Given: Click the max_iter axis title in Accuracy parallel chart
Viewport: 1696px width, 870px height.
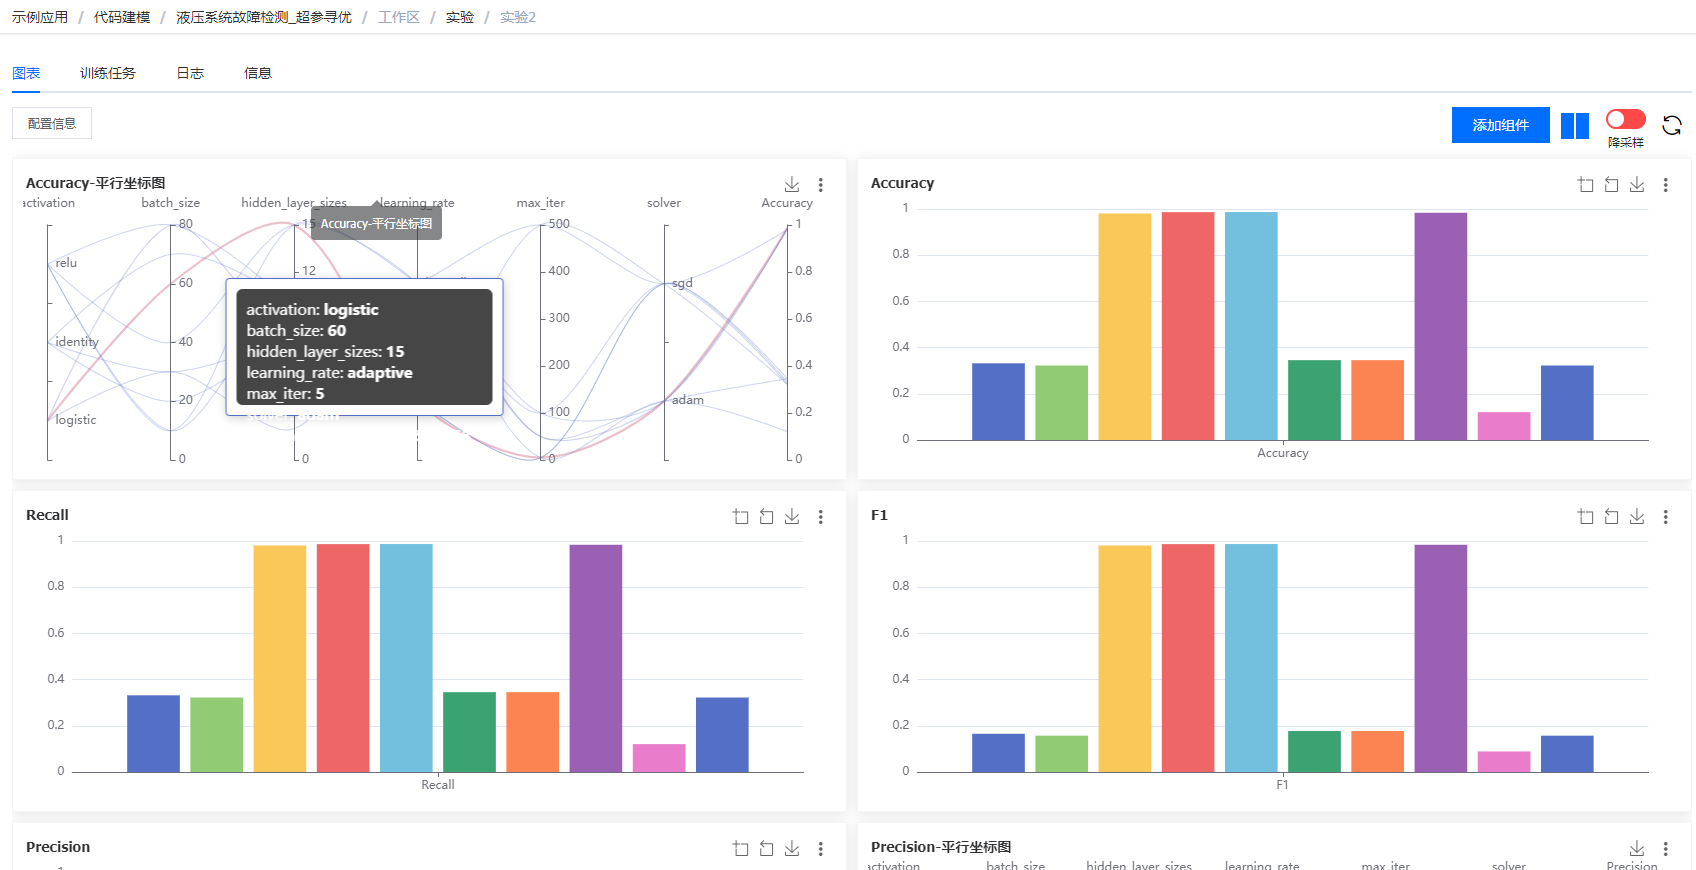Looking at the screenshot, I should click(541, 203).
